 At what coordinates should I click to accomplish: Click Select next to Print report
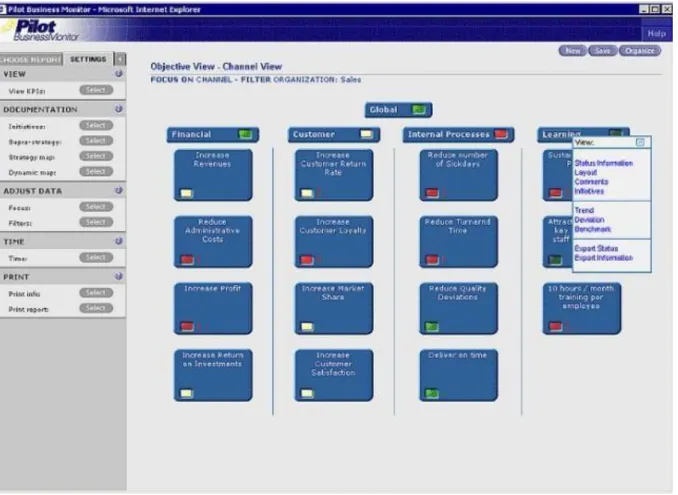tap(96, 308)
